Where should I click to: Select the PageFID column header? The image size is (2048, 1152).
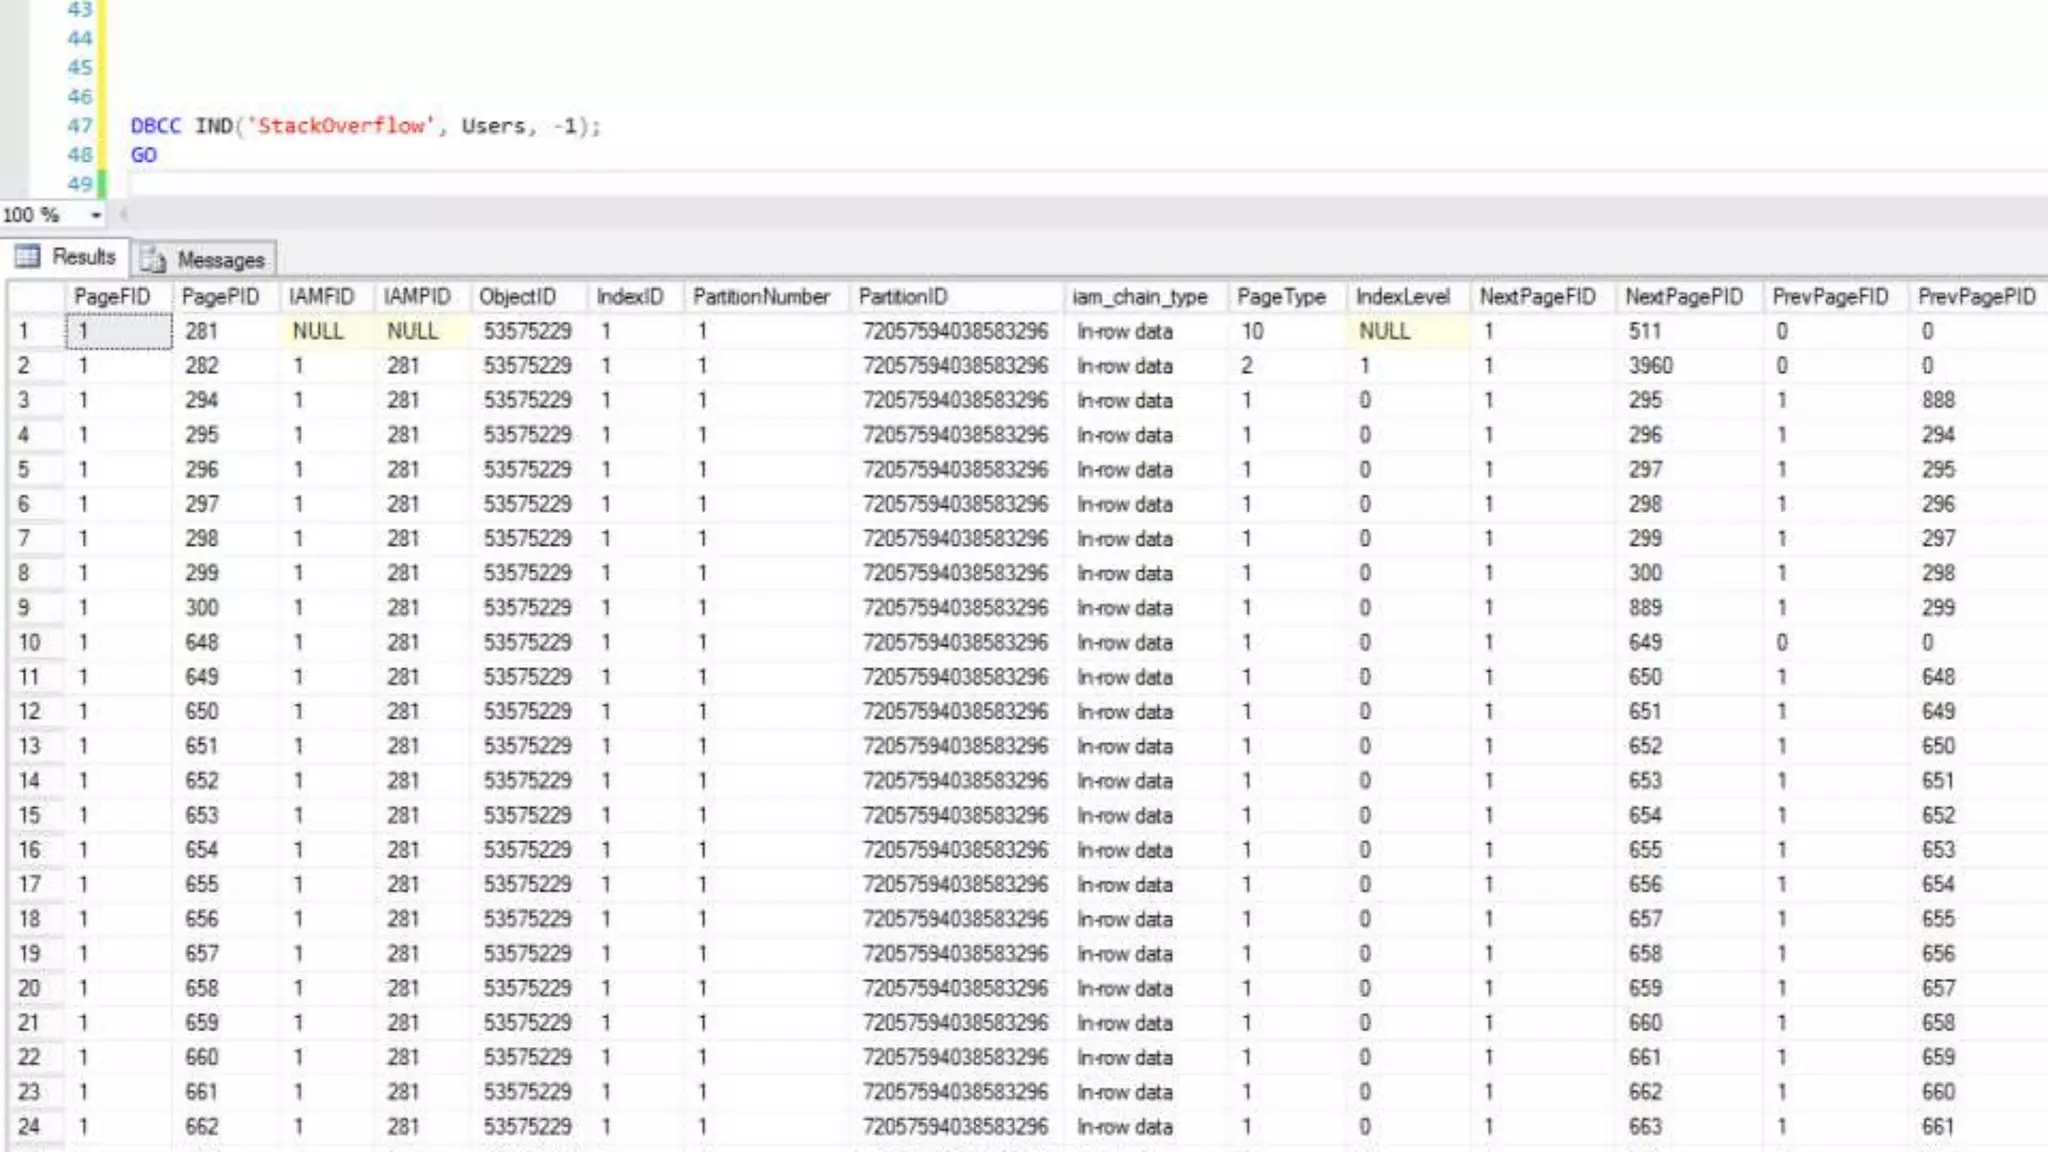[x=112, y=297]
